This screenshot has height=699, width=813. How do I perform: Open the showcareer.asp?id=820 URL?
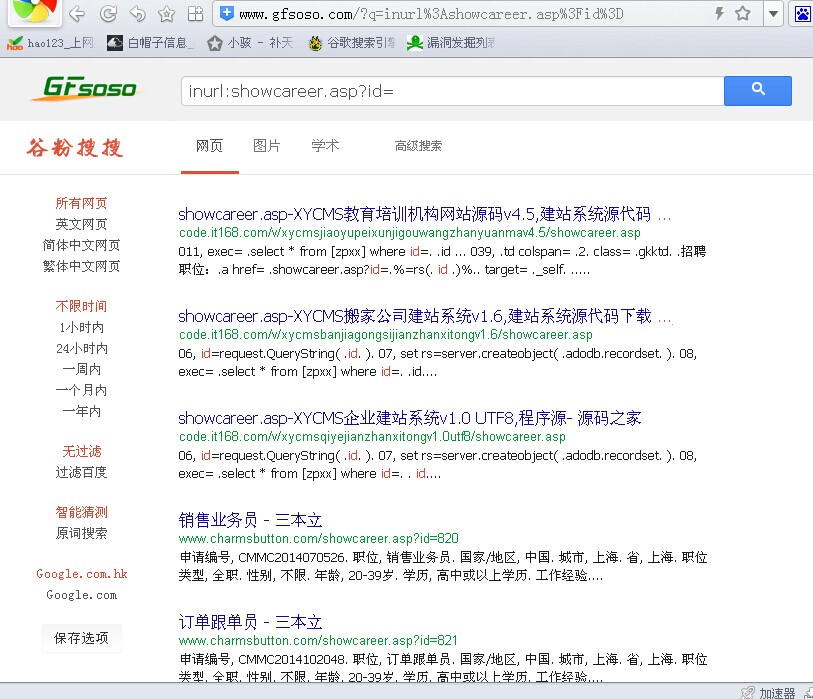(318, 539)
